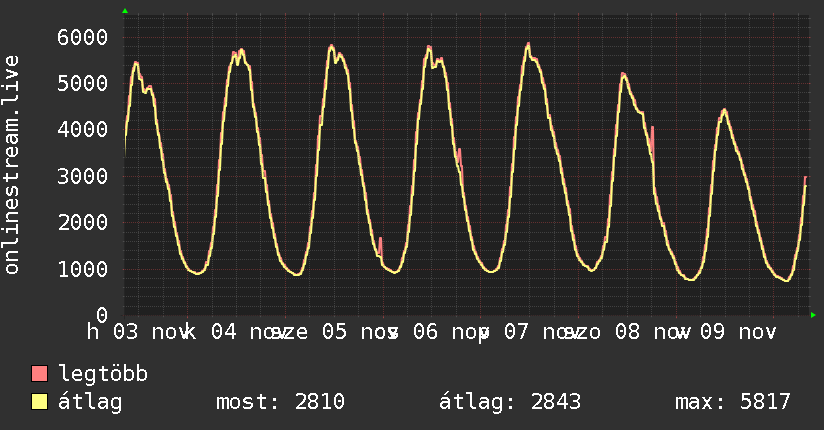824x430 pixels.
Task: Click the max: 5817 statistic
Action: (x=733, y=402)
